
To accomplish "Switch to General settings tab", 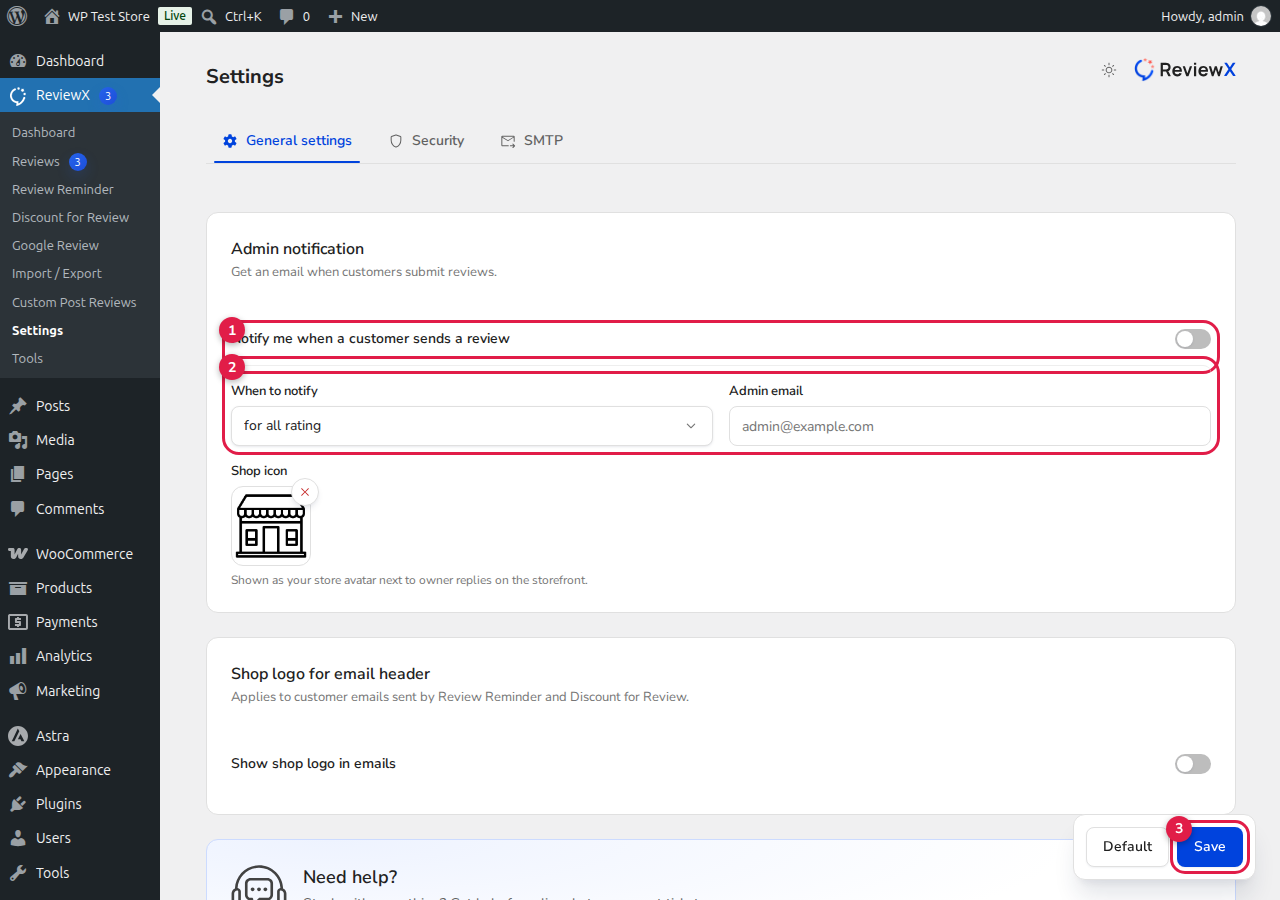I will click(287, 141).
